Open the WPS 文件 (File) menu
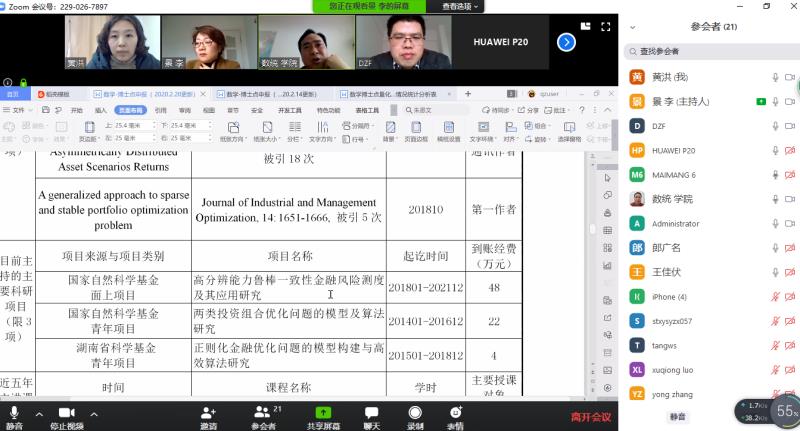Viewport: 800px width, 431px height. coord(18,110)
